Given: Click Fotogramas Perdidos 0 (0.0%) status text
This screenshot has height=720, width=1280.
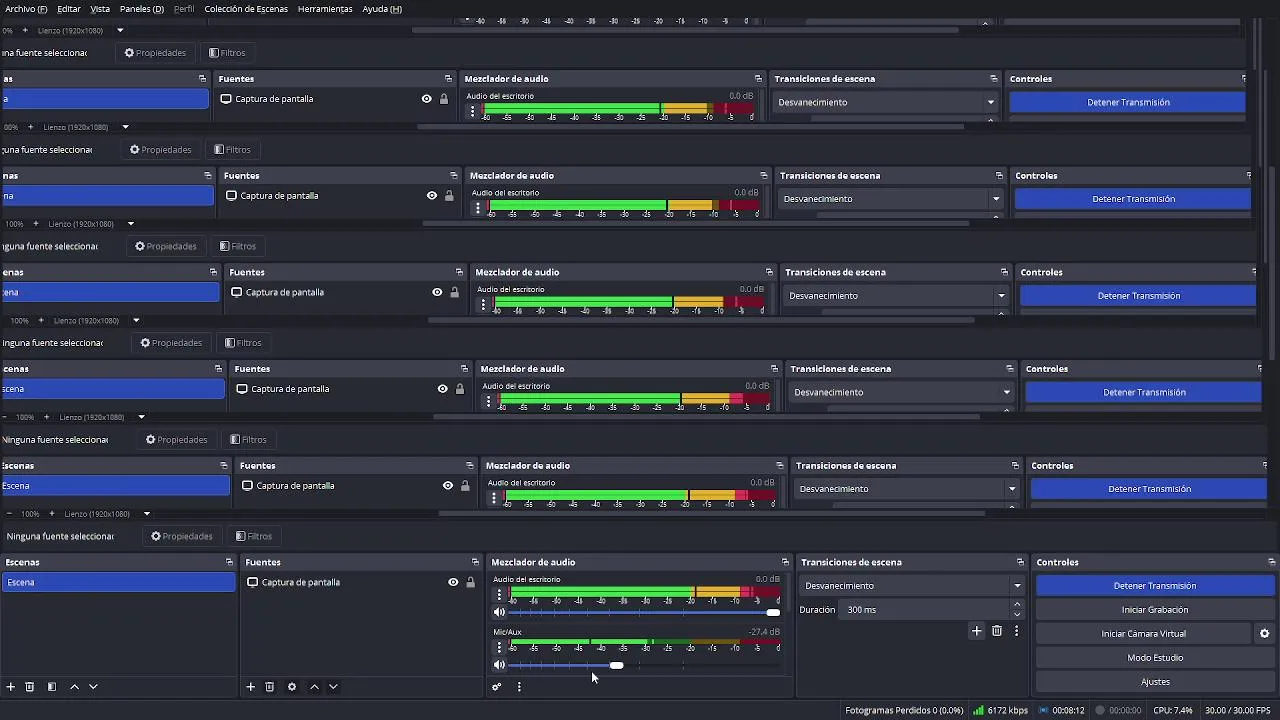Looking at the screenshot, I should [x=904, y=710].
